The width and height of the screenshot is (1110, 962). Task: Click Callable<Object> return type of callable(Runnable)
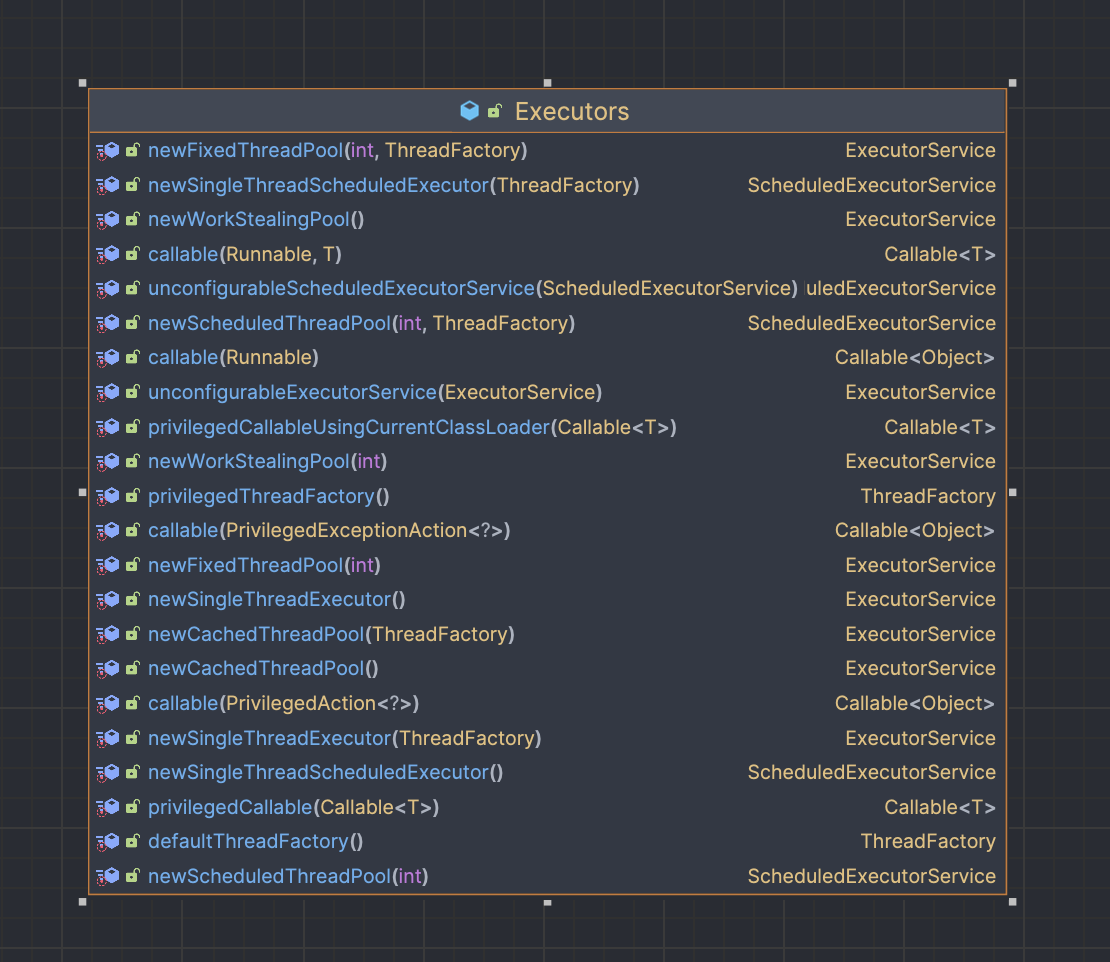point(915,357)
